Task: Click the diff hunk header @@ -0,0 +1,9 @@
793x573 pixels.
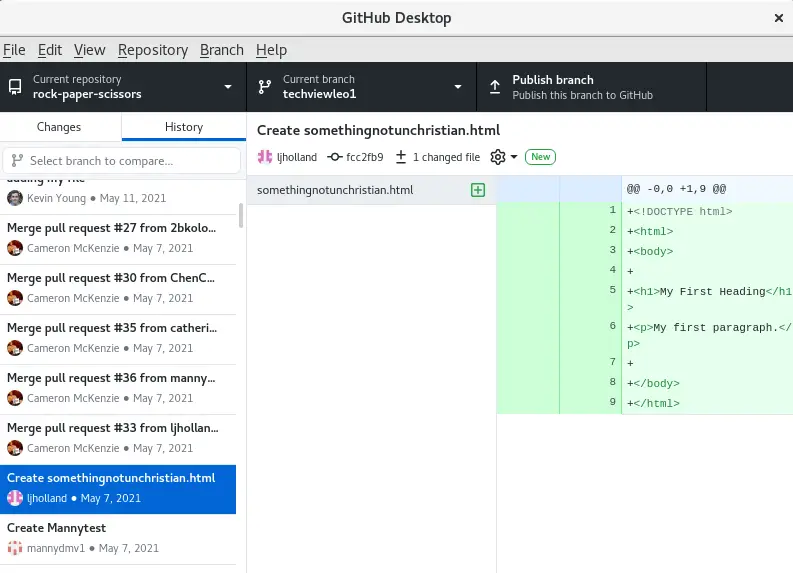Action: [676, 189]
